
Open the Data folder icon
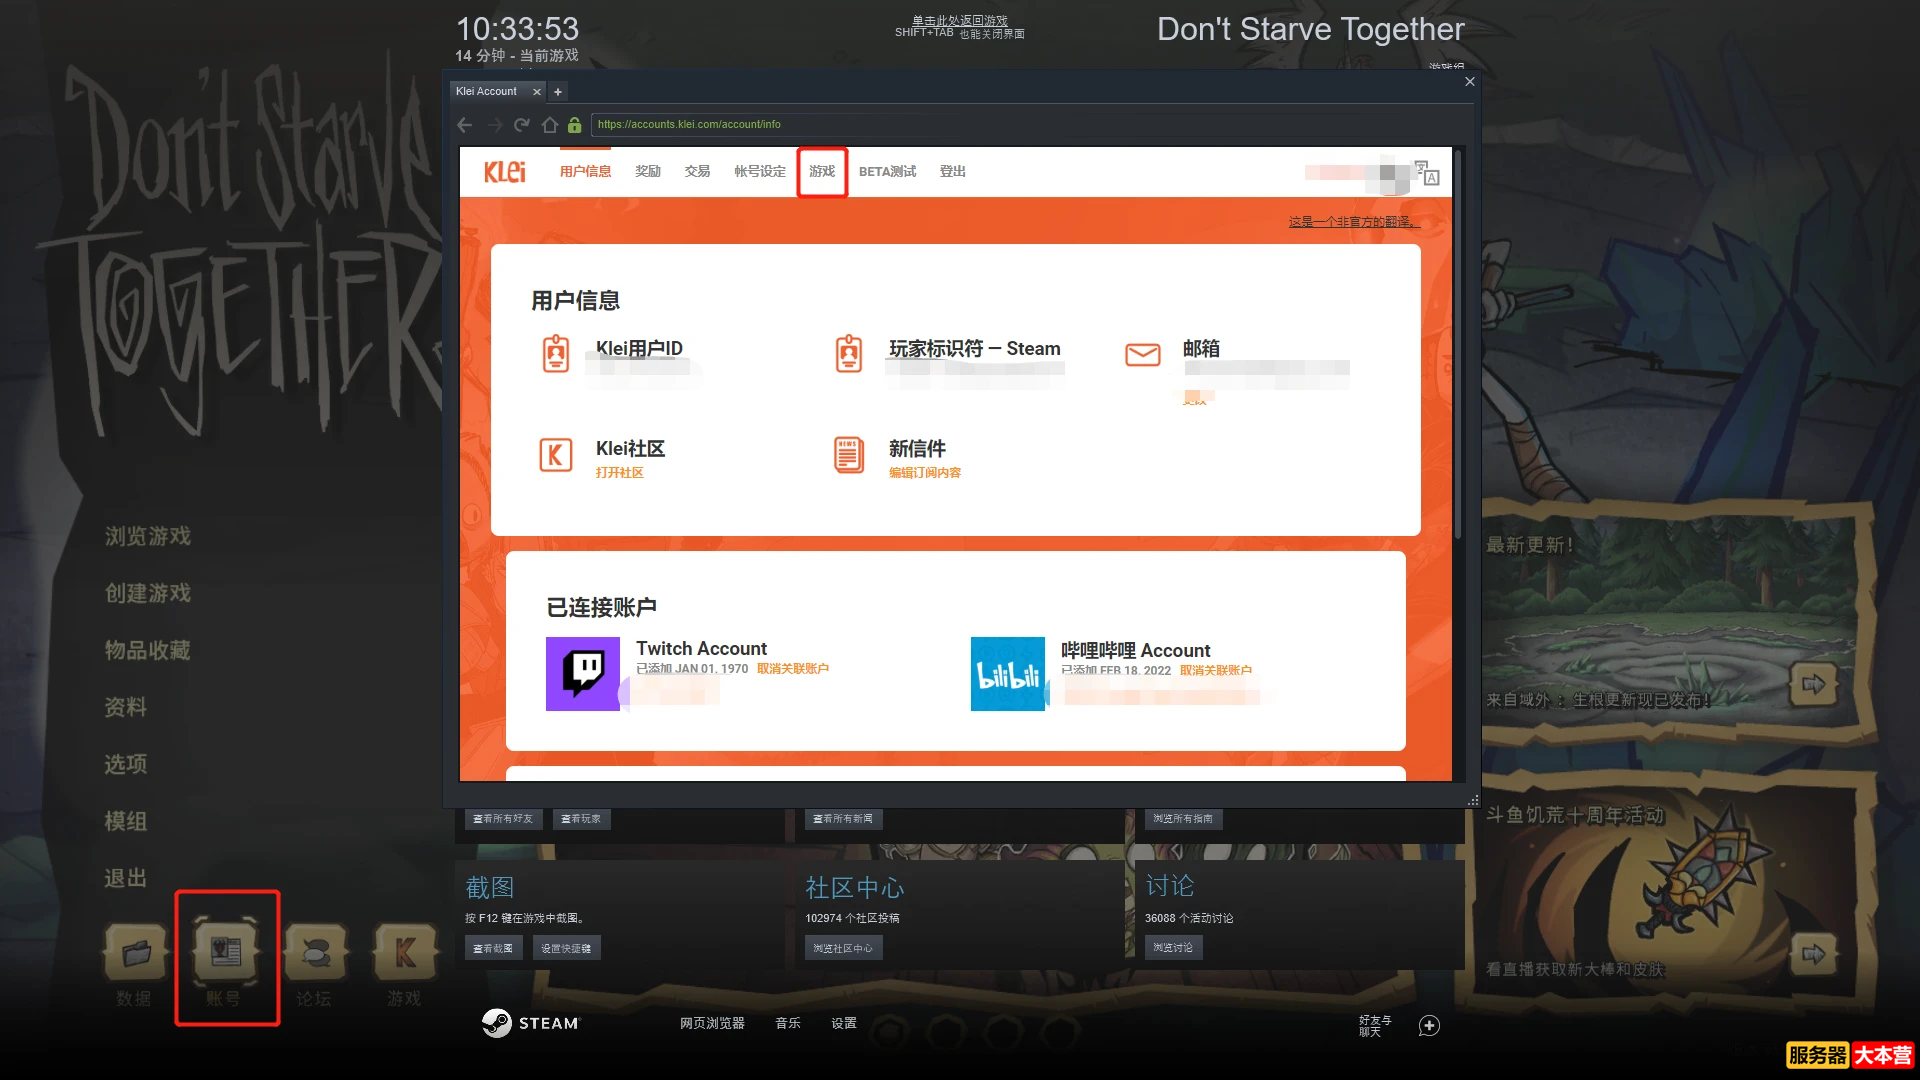(135, 953)
